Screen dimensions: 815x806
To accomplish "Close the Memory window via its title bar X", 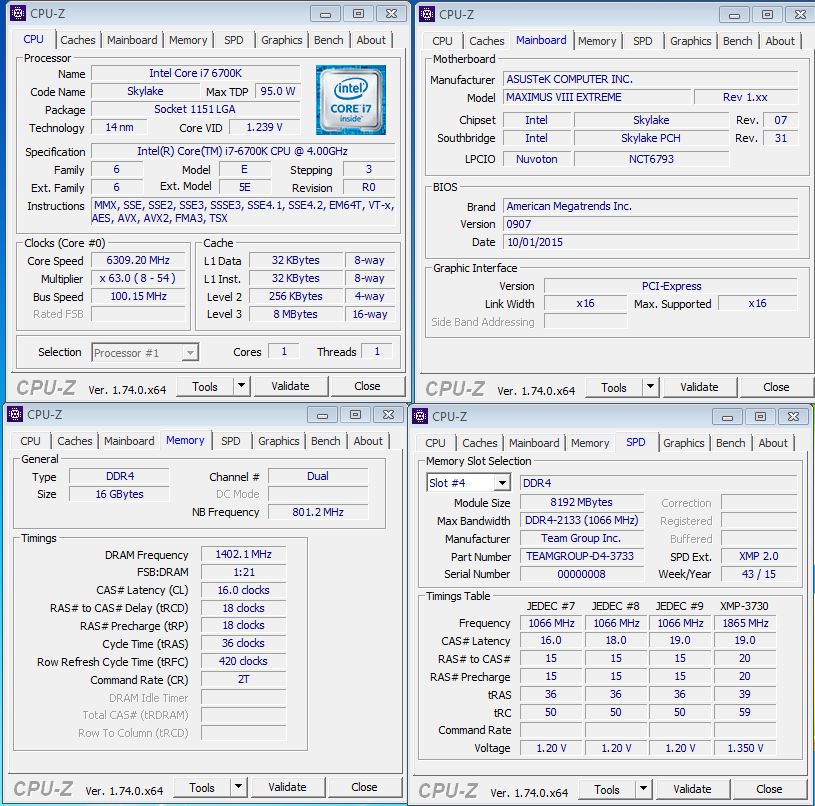I will click(388, 415).
